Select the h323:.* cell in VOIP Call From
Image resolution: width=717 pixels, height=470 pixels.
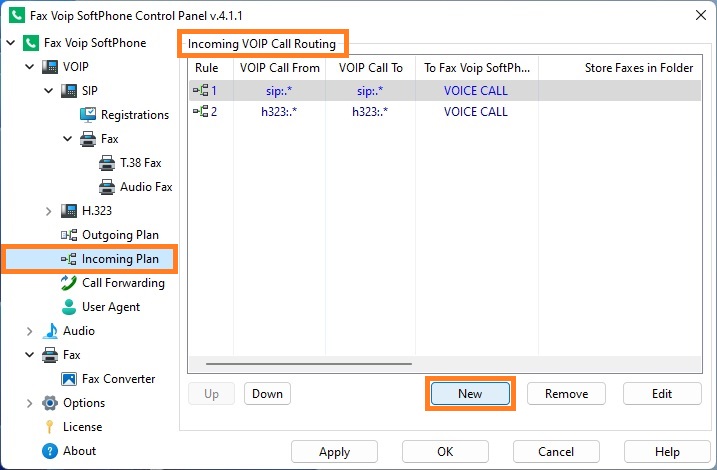pyautogui.click(x=279, y=112)
